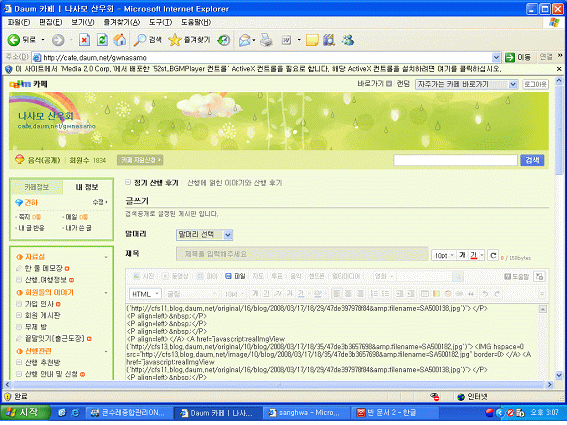Open the History clock icon
Viewport: 567px width, 425px height.
(x=224, y=40)
